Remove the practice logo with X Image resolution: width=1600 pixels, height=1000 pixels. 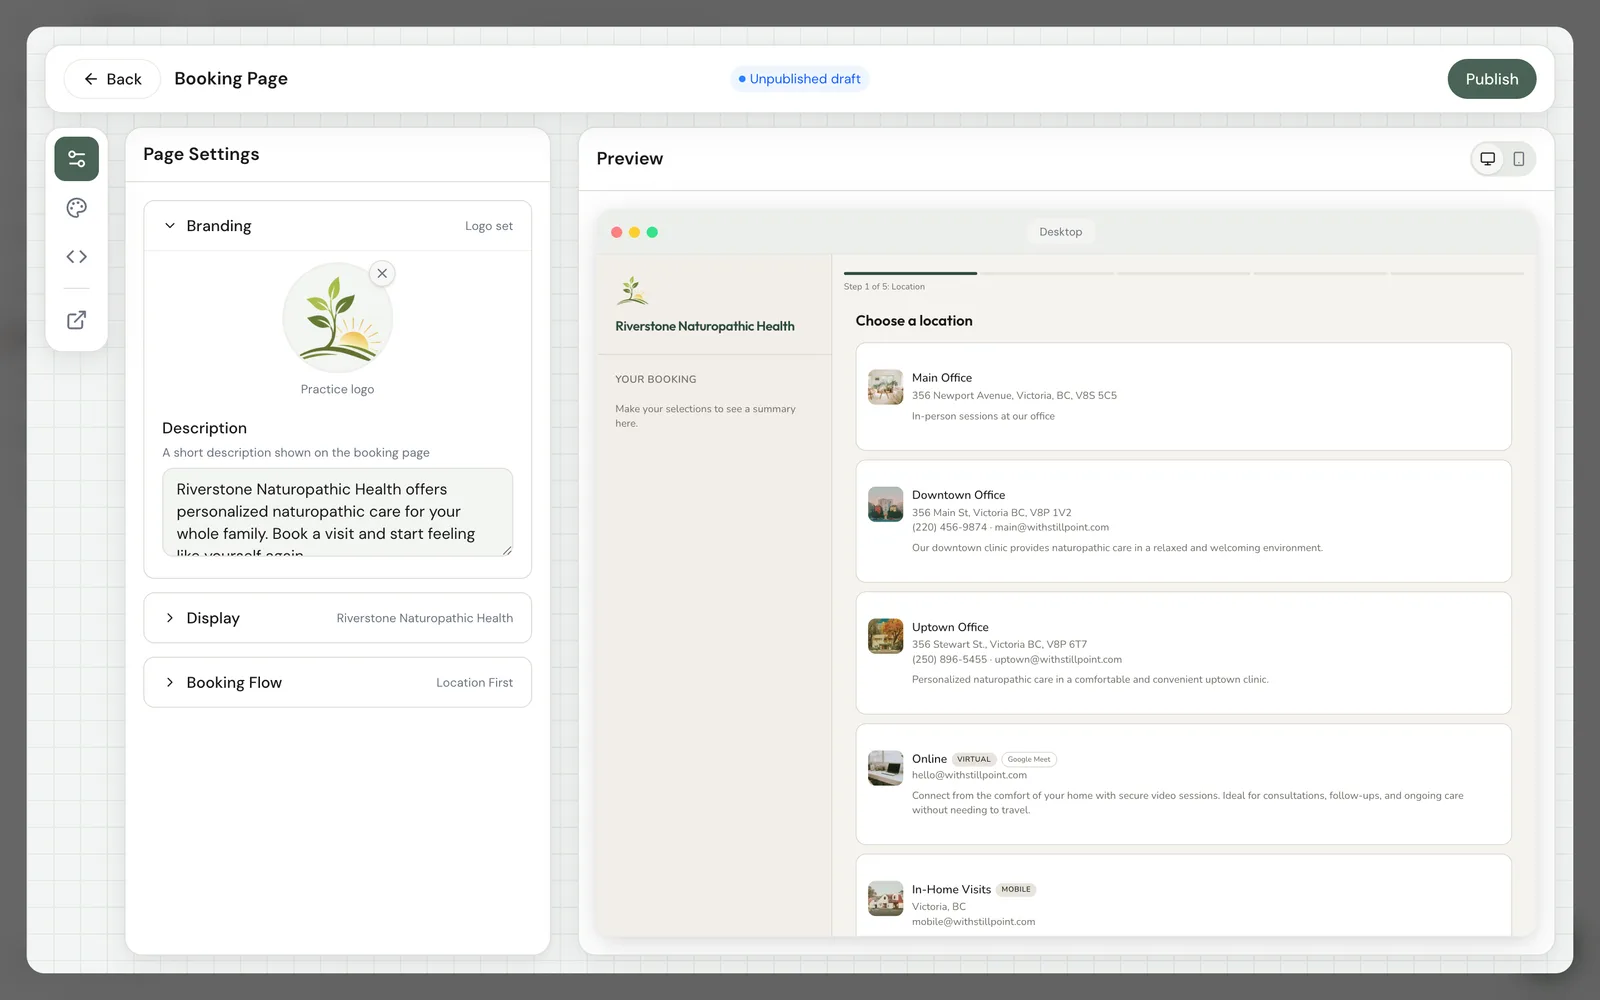tap(382, 273)
